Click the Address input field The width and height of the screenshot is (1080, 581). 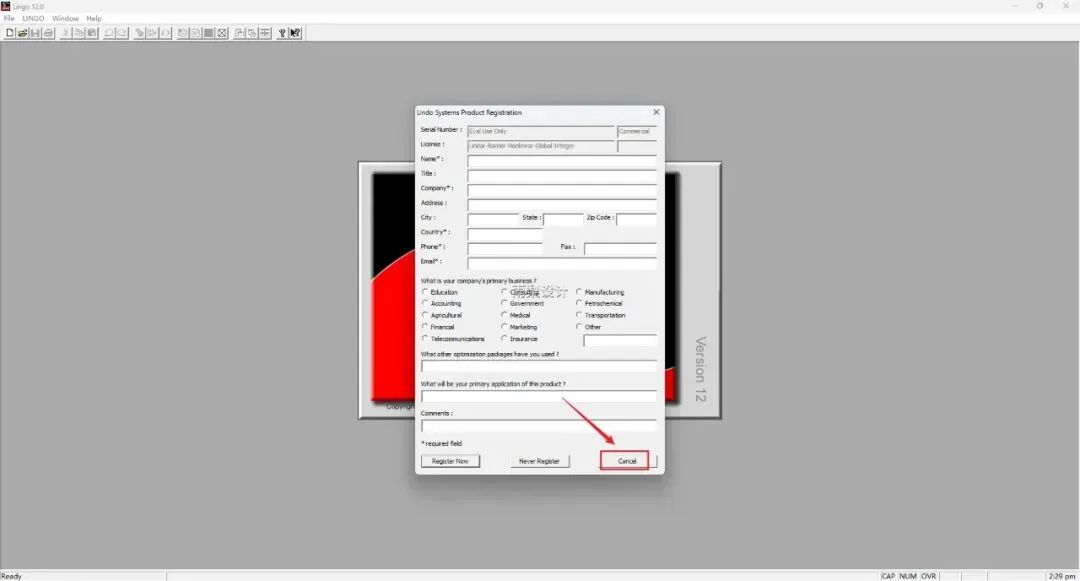click(562, 204)
